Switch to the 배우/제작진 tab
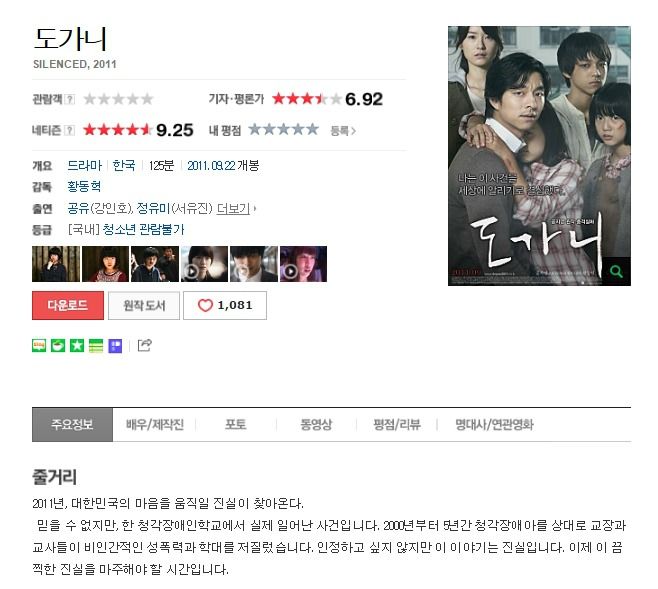This screenshot has width=658, height=589. (x=155, y=425)
